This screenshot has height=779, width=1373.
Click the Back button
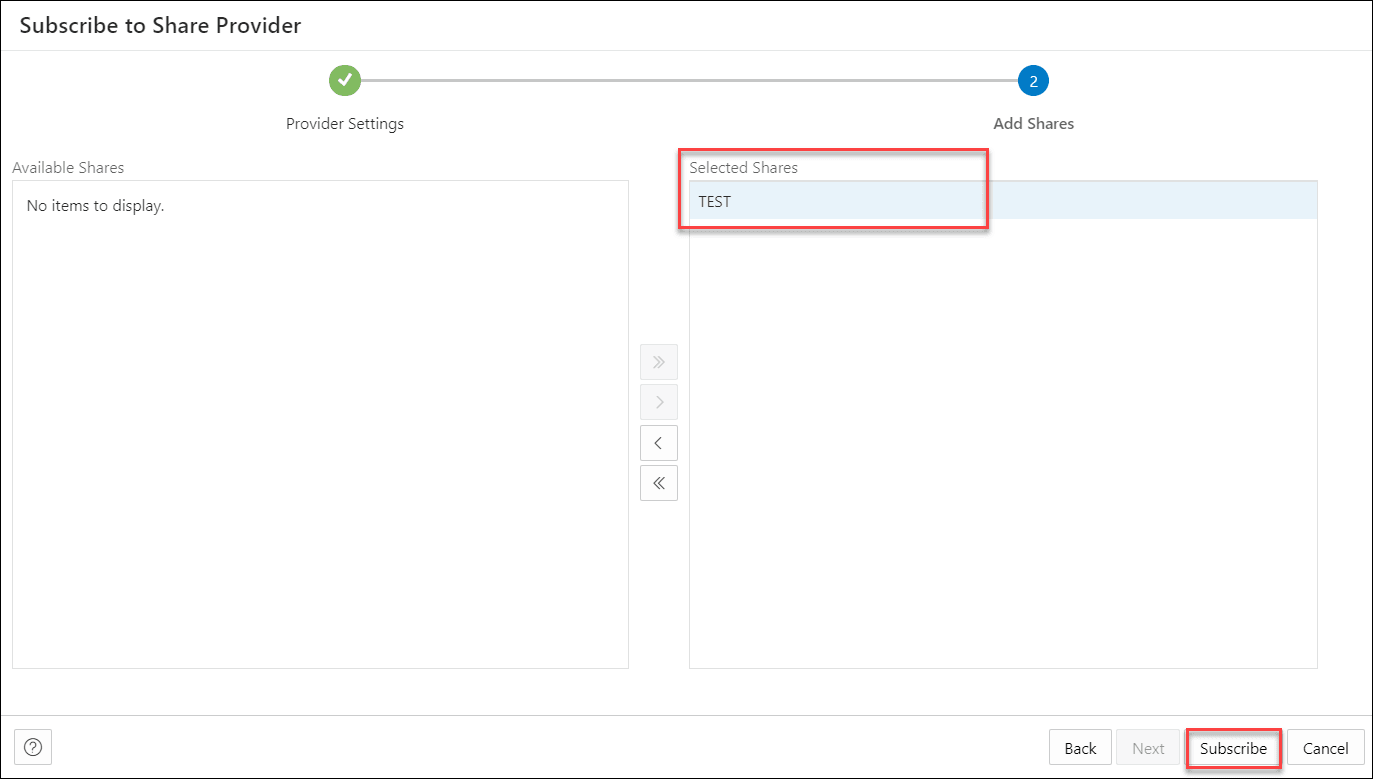pos(1080,747)
